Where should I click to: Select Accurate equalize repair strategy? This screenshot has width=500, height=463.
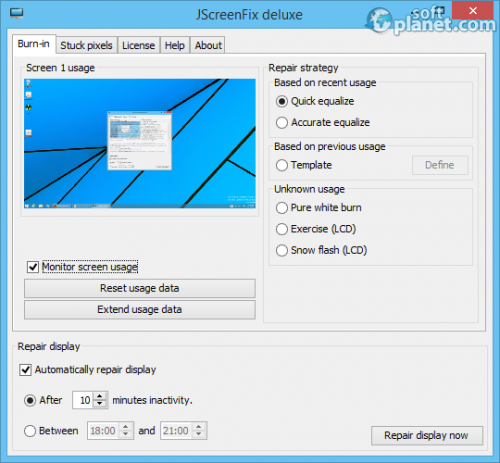coord(282,123)
